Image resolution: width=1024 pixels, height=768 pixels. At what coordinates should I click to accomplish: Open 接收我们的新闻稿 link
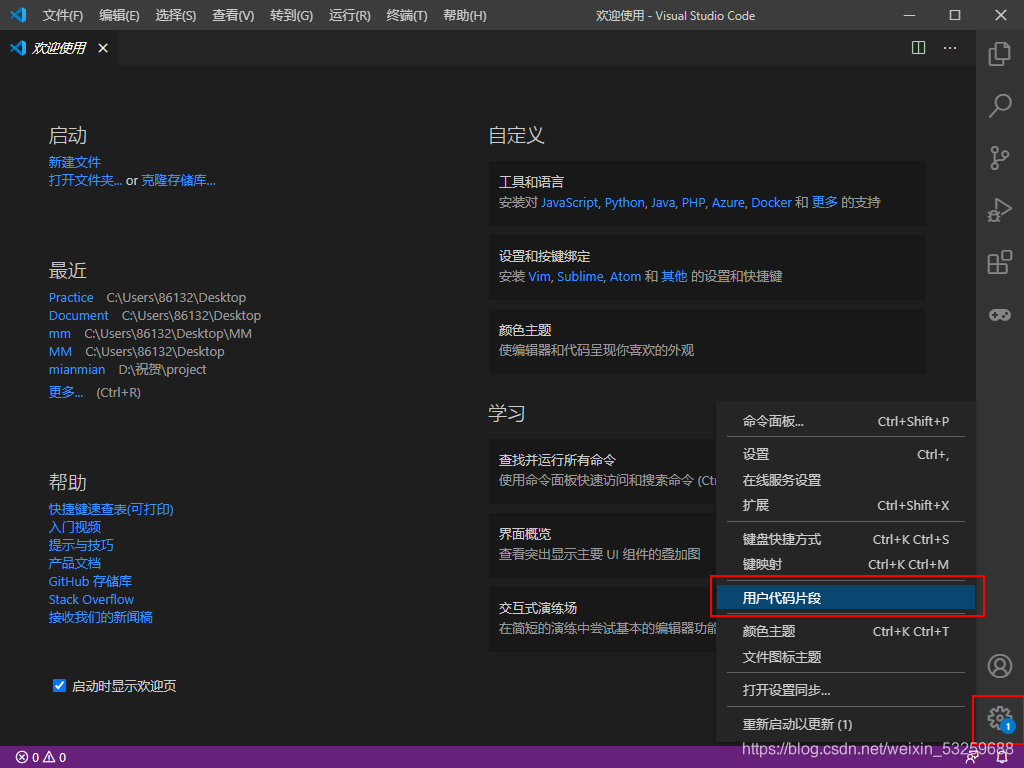pyautogui.click(x=101, y=617)
